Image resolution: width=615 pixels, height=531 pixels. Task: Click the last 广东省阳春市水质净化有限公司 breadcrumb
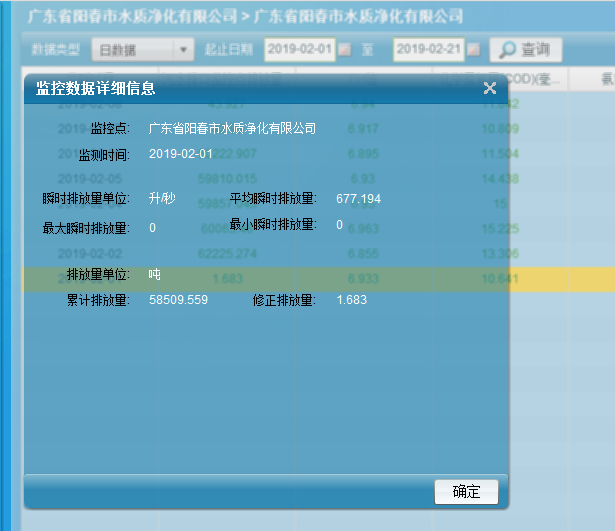(358, 16)
